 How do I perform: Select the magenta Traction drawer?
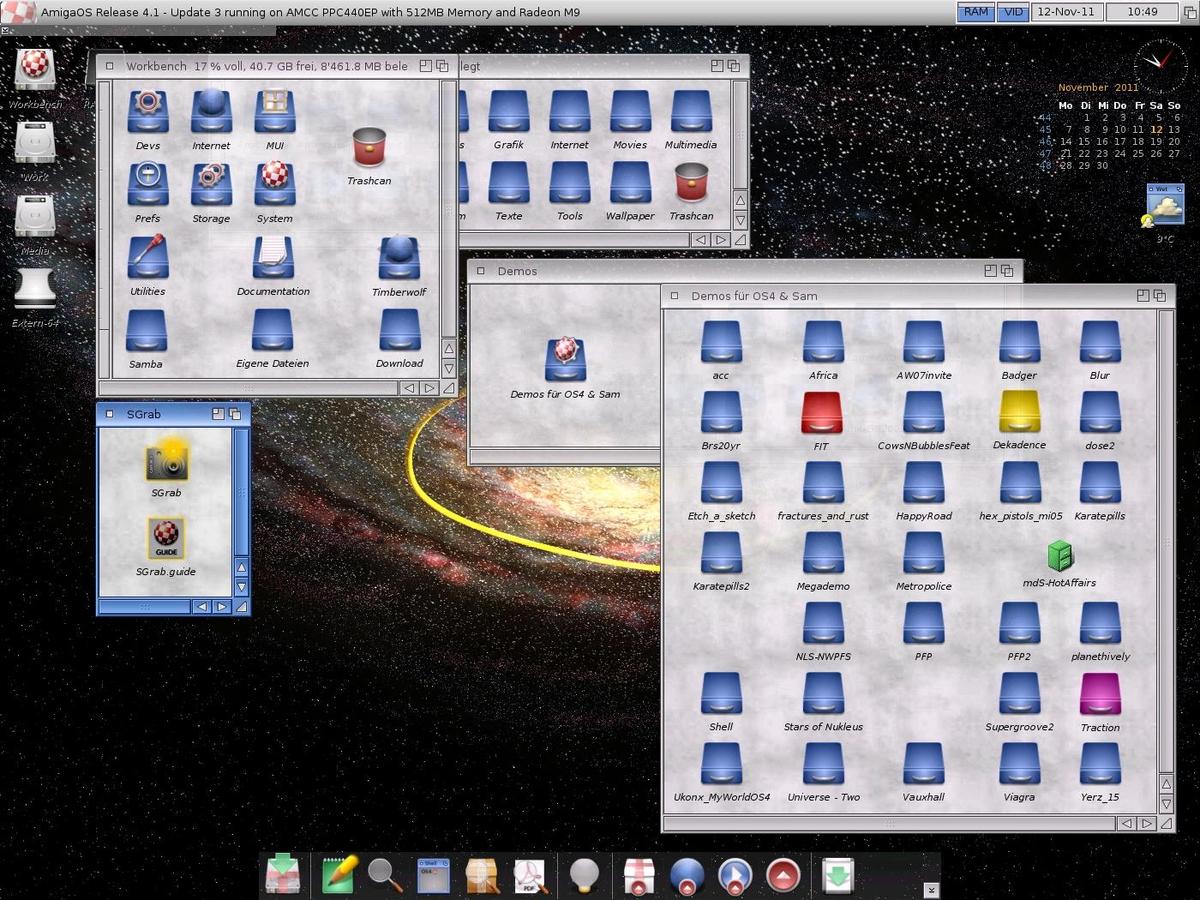coord(1100,694)
